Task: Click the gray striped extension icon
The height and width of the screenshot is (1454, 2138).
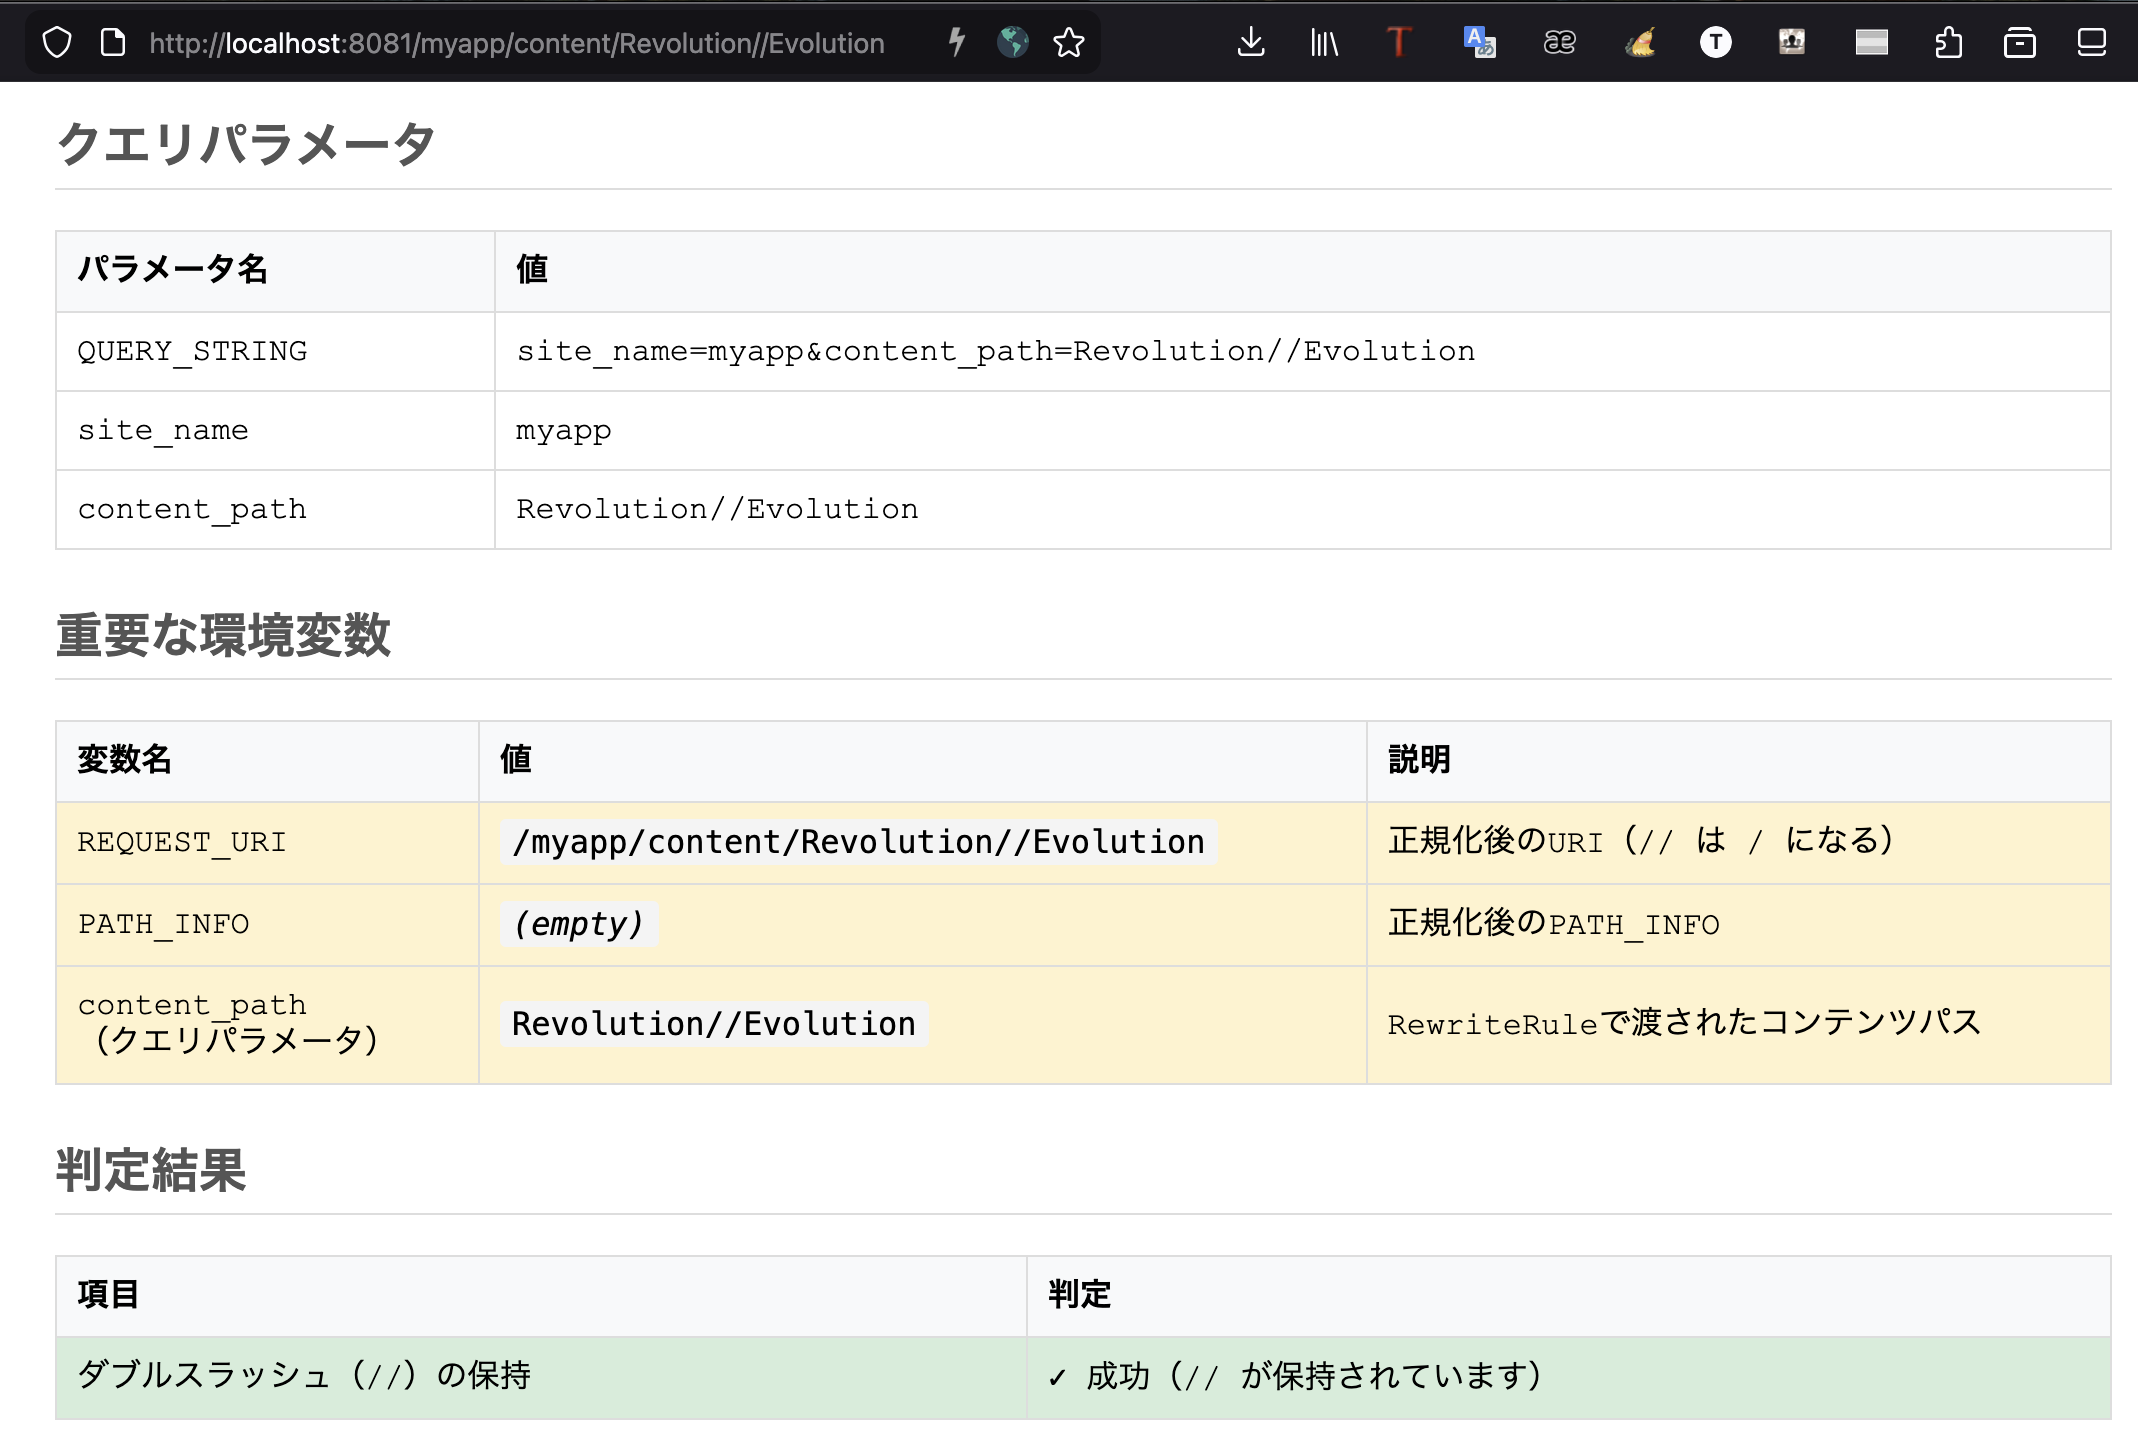Action: [x=1871, y=42]
